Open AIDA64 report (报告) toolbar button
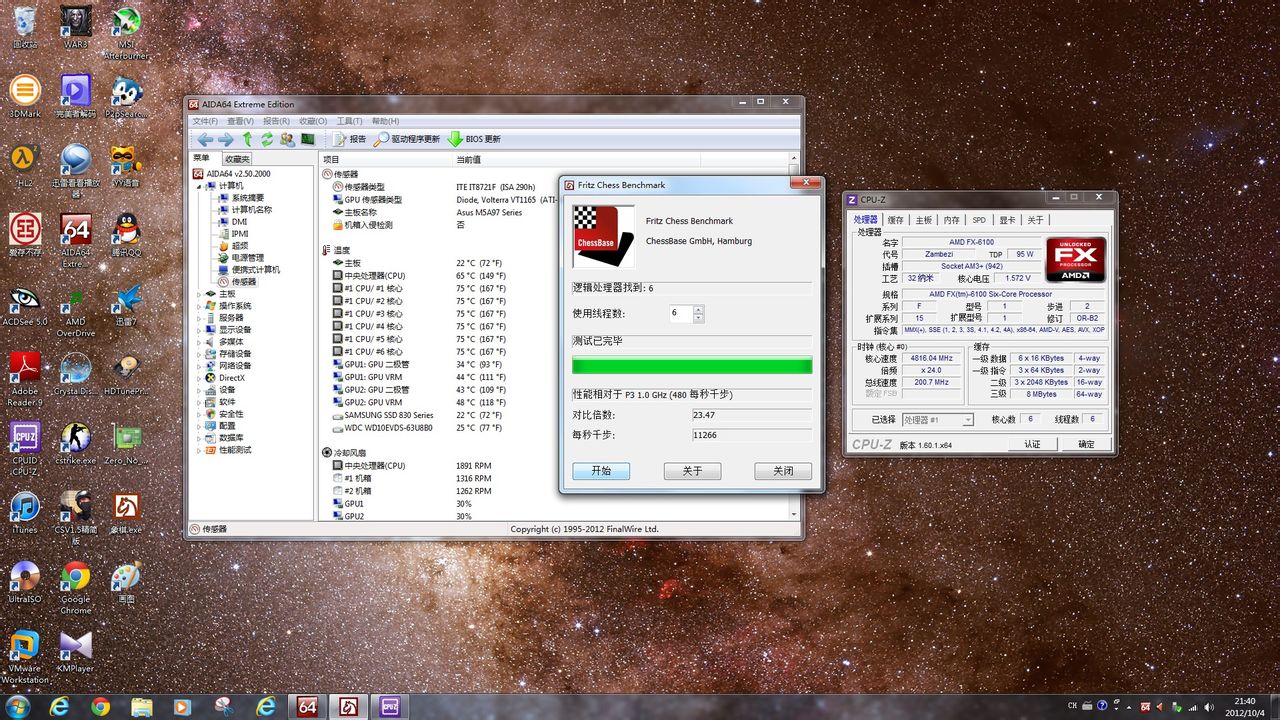Screen dimensions: 1280x720 pos(349,139)
